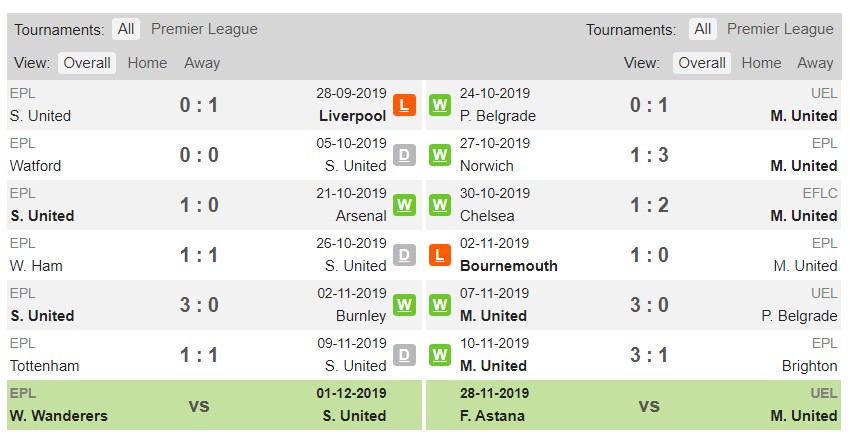Choose the right panel's Overall view

[701, 63]
